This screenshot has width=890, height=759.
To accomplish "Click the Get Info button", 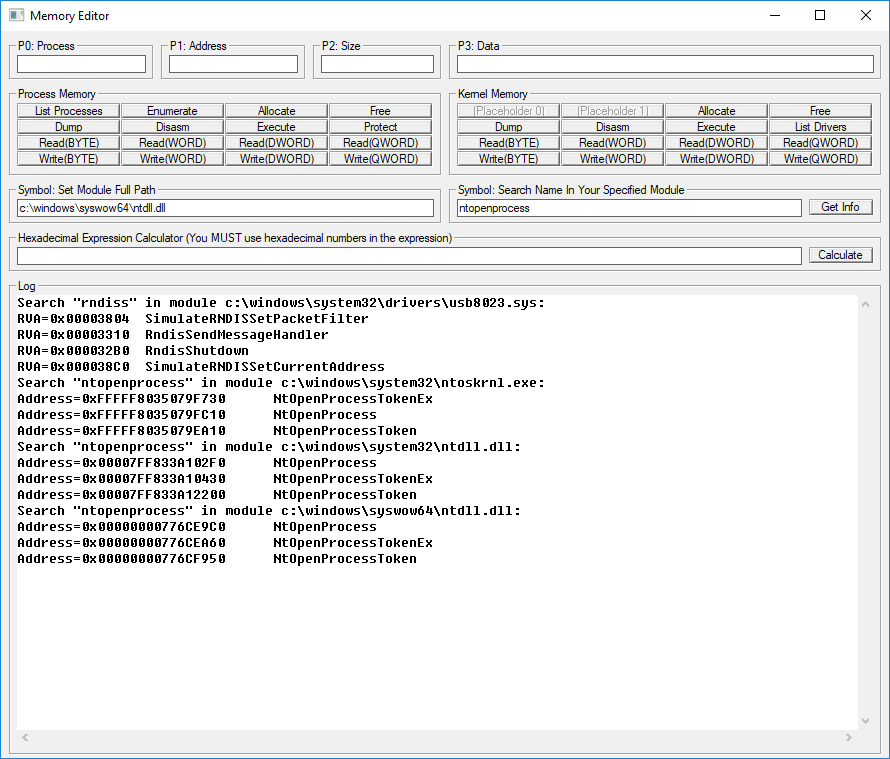I will click(x=840, y=207).
